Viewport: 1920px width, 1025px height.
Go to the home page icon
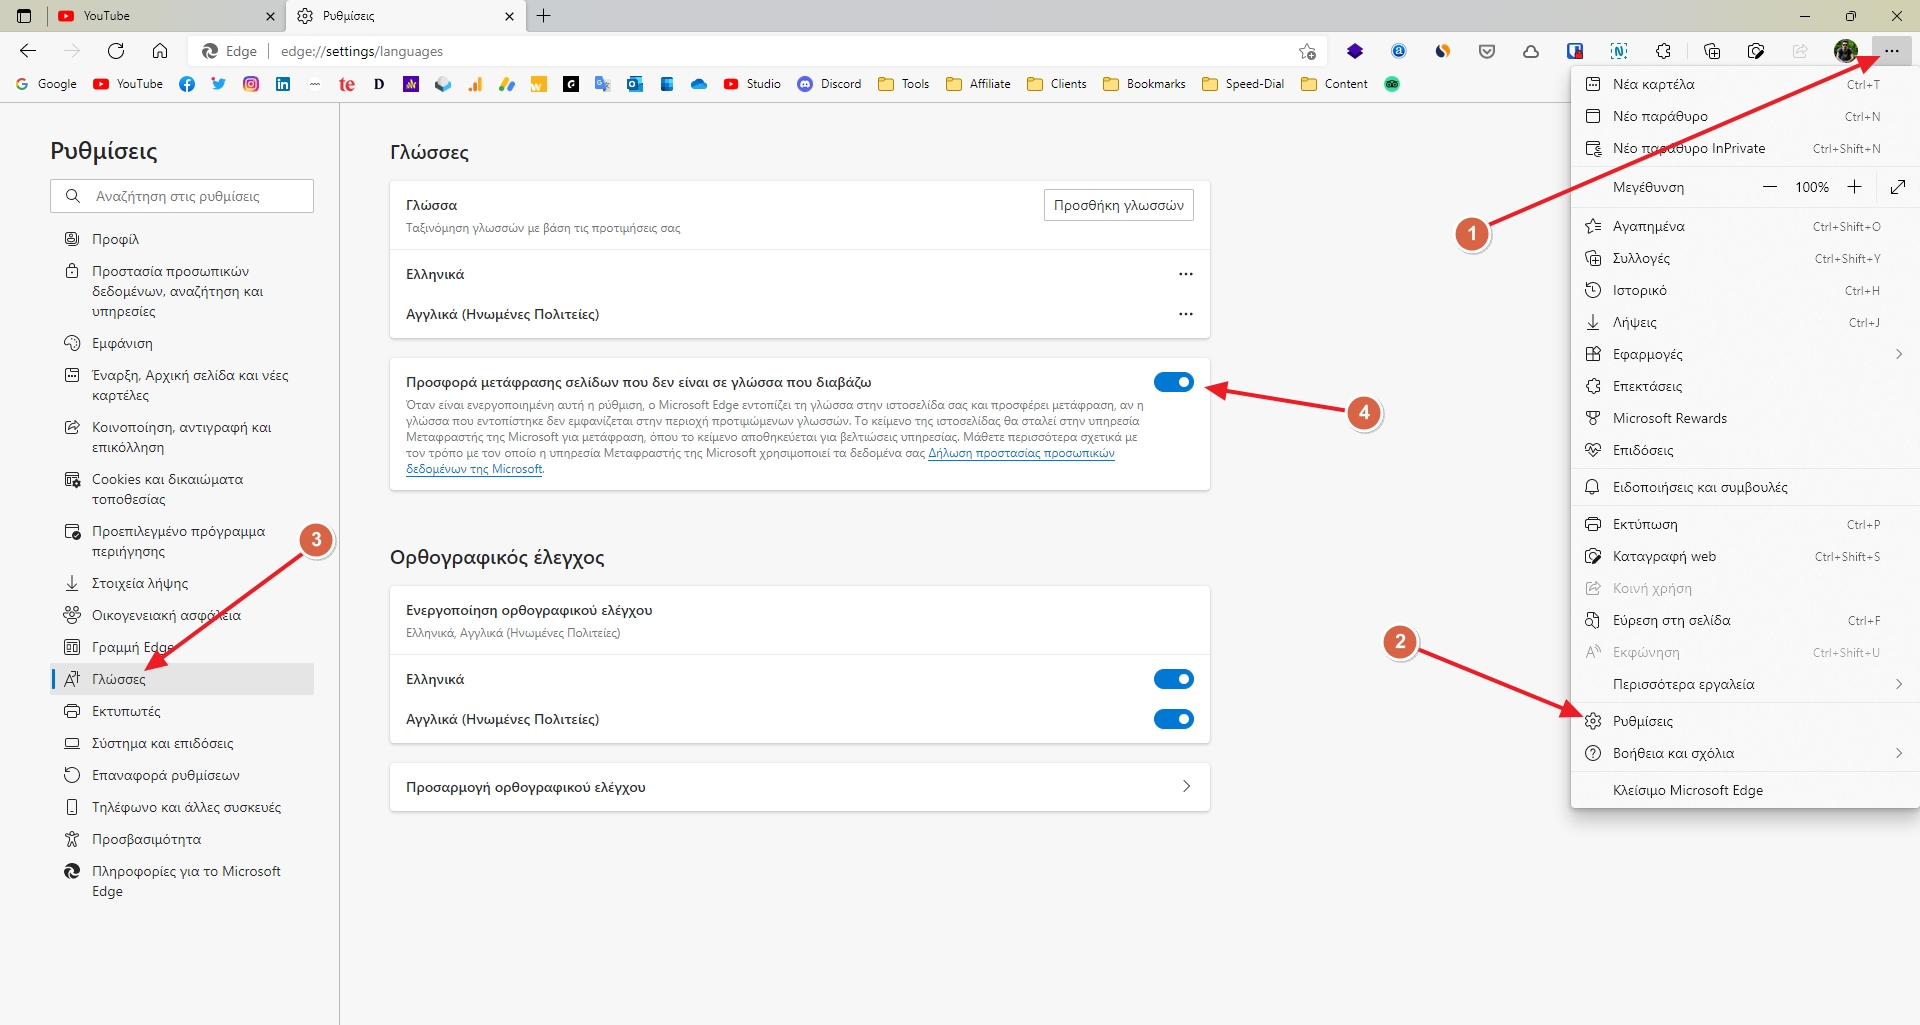[160, 51]
